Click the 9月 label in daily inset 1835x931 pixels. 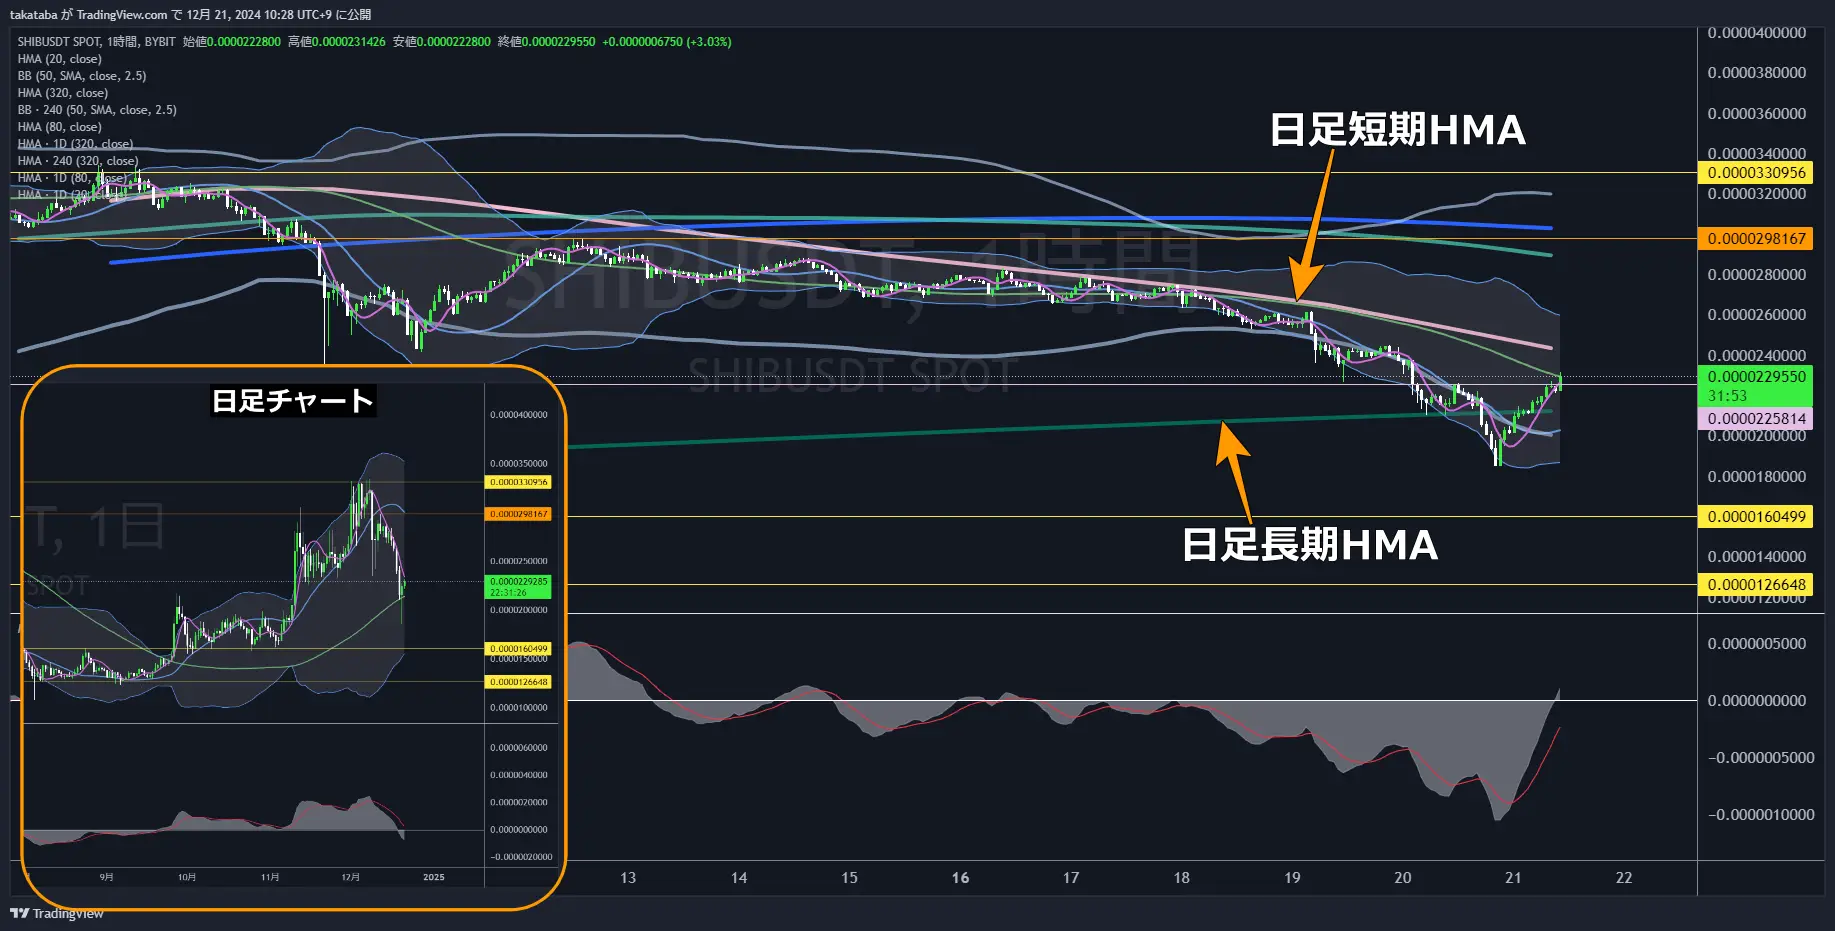[x=106, y=877]
